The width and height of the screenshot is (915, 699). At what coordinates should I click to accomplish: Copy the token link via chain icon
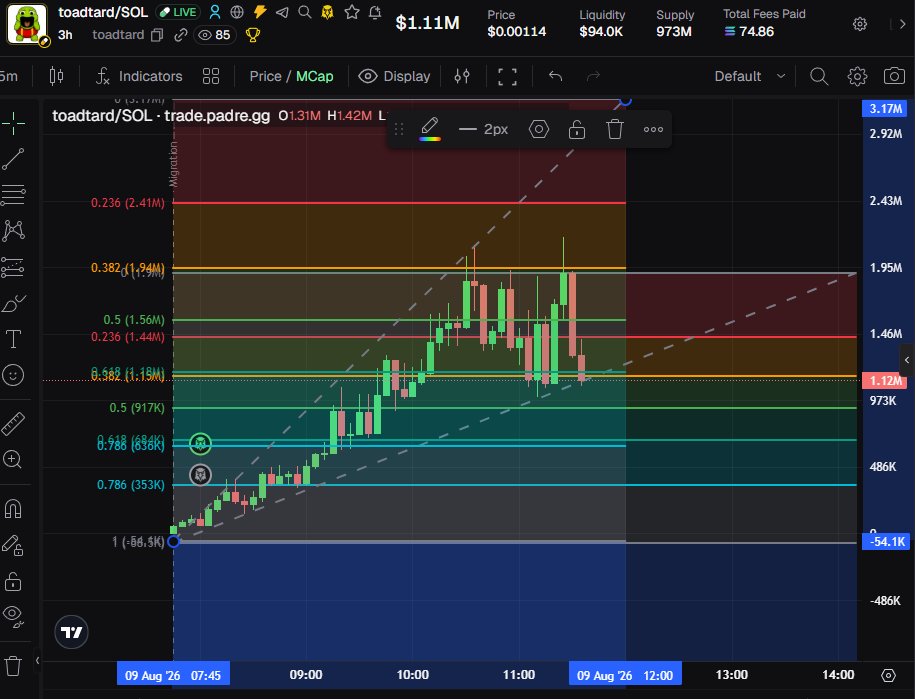(x=180, y=35)
